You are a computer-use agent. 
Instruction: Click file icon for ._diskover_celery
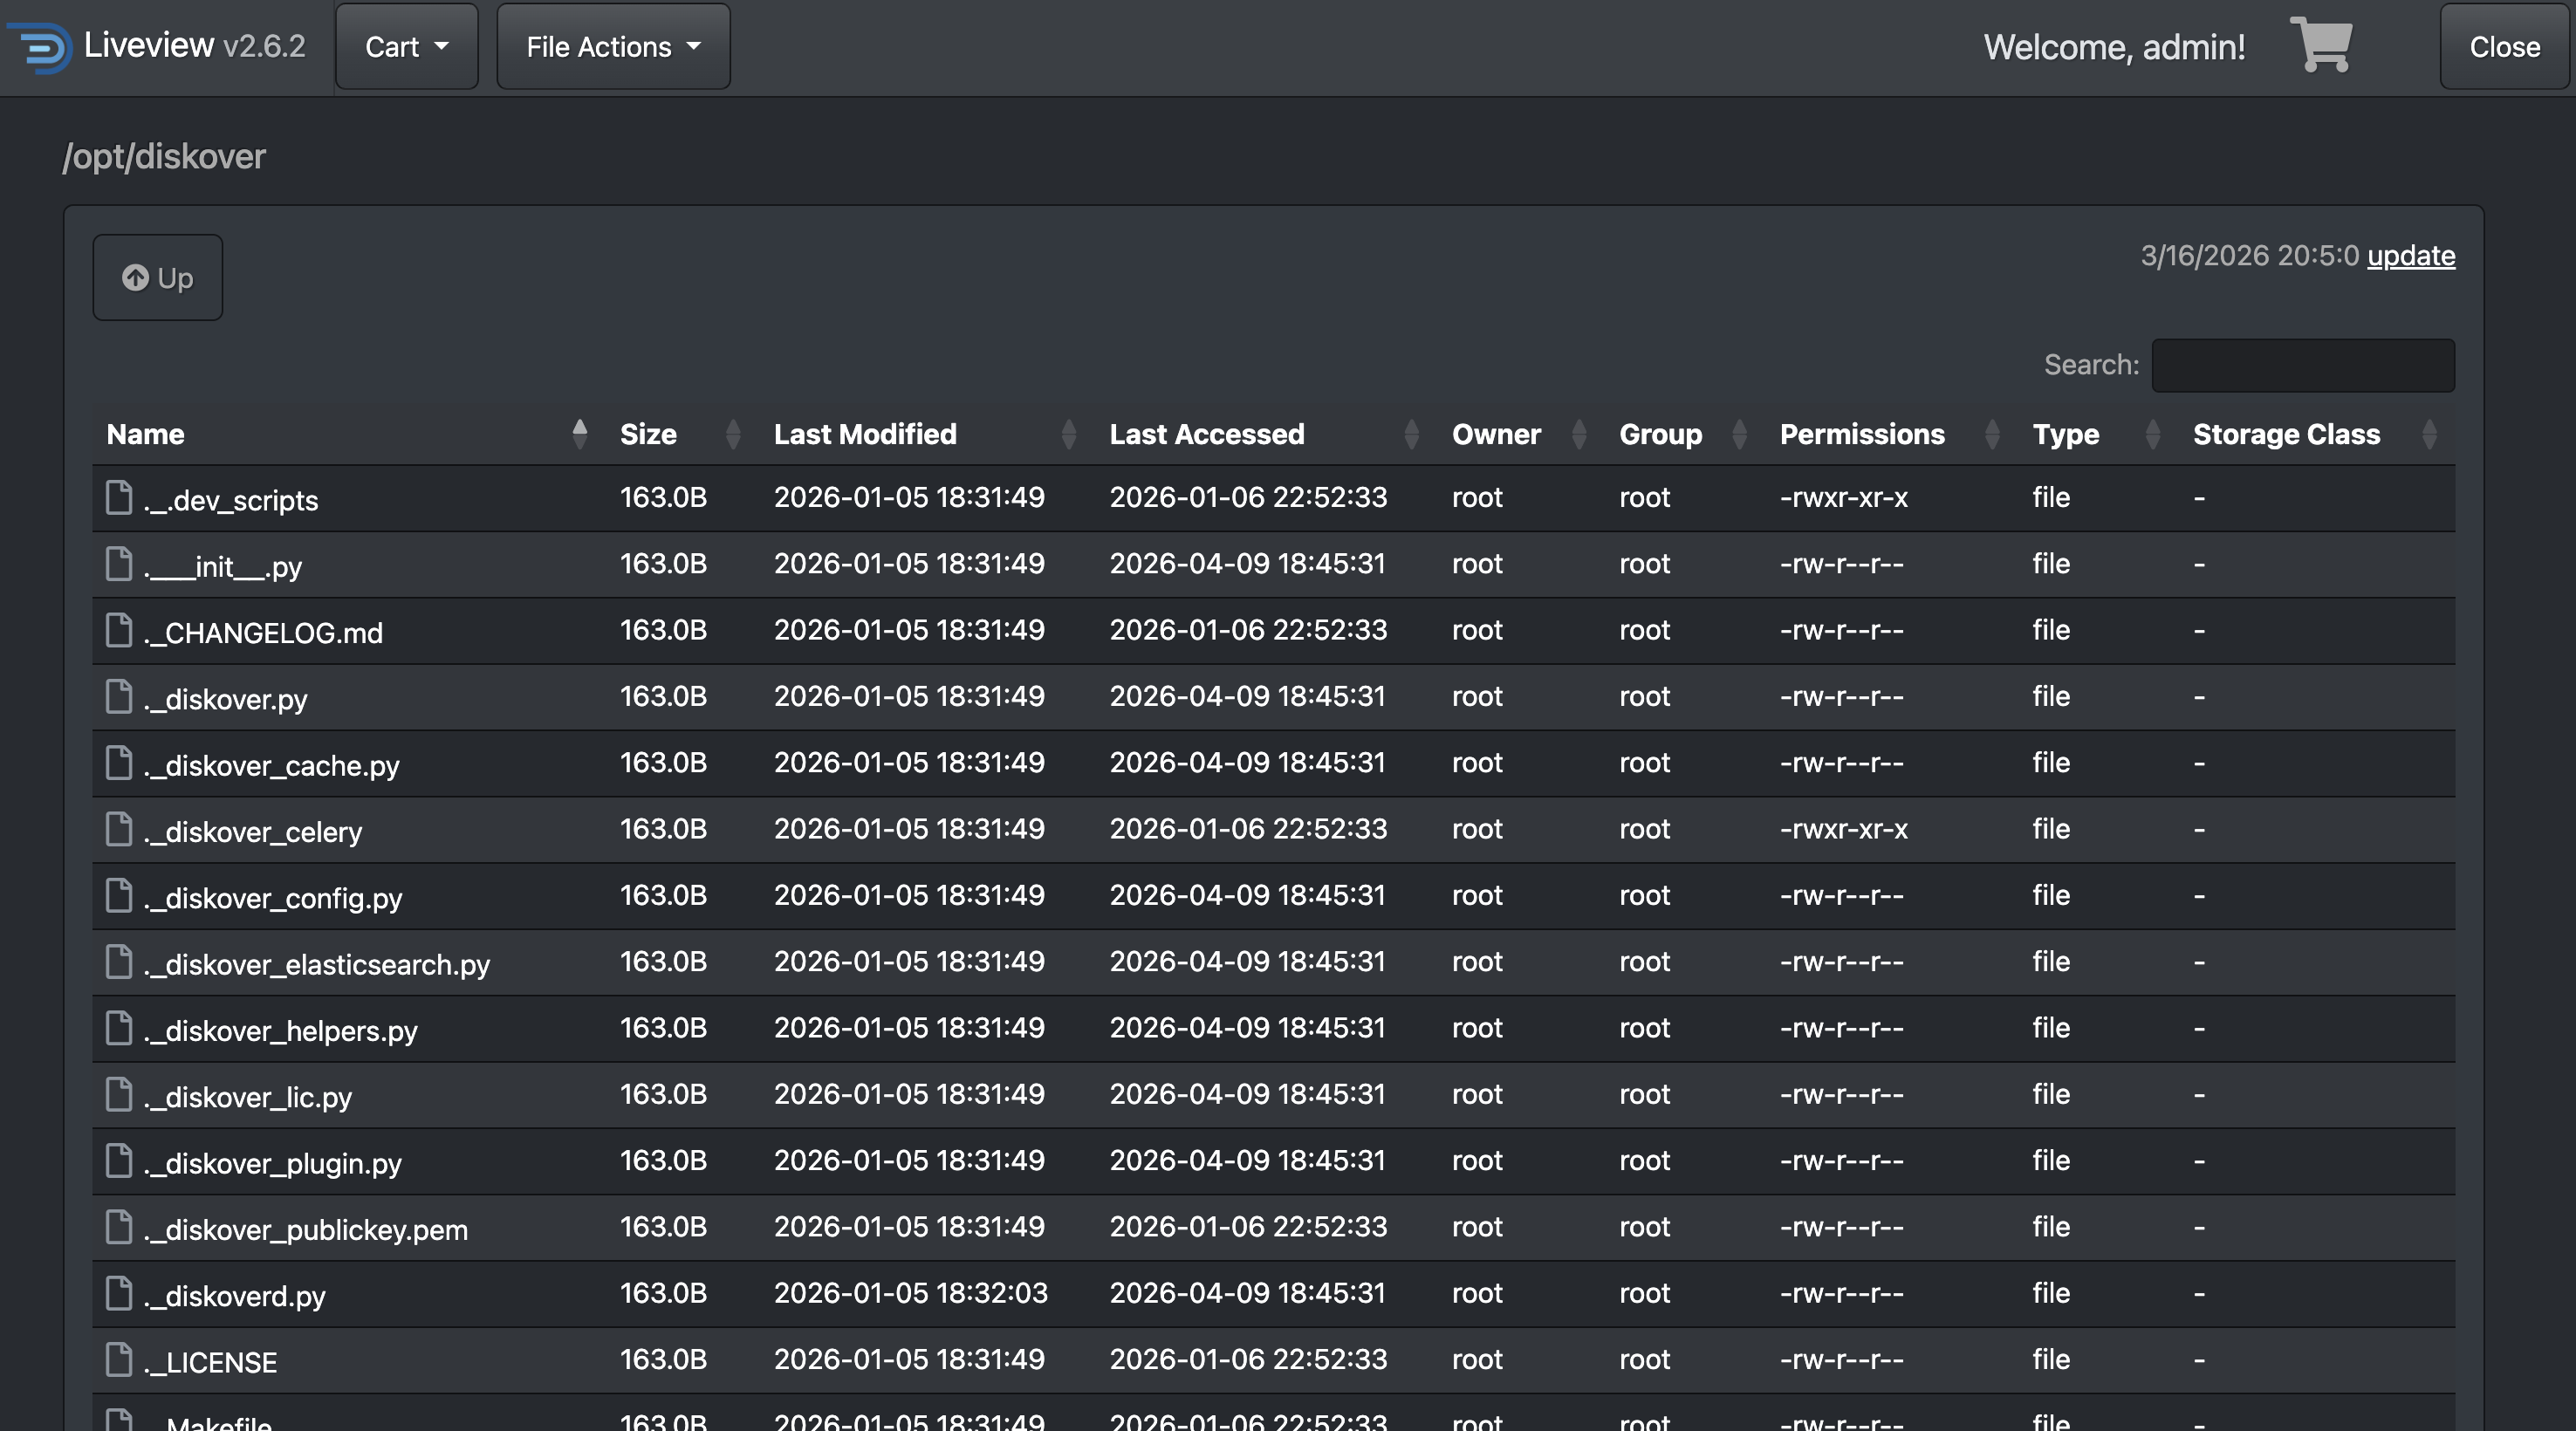tap(119, 829)
